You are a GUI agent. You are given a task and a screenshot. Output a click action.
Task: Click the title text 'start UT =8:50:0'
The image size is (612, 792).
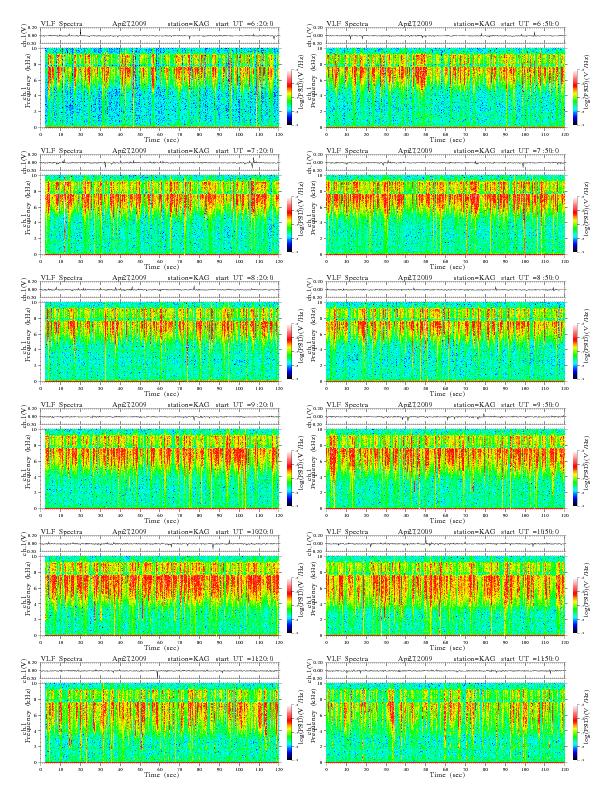pyautogui.click(x=530, y=278)
